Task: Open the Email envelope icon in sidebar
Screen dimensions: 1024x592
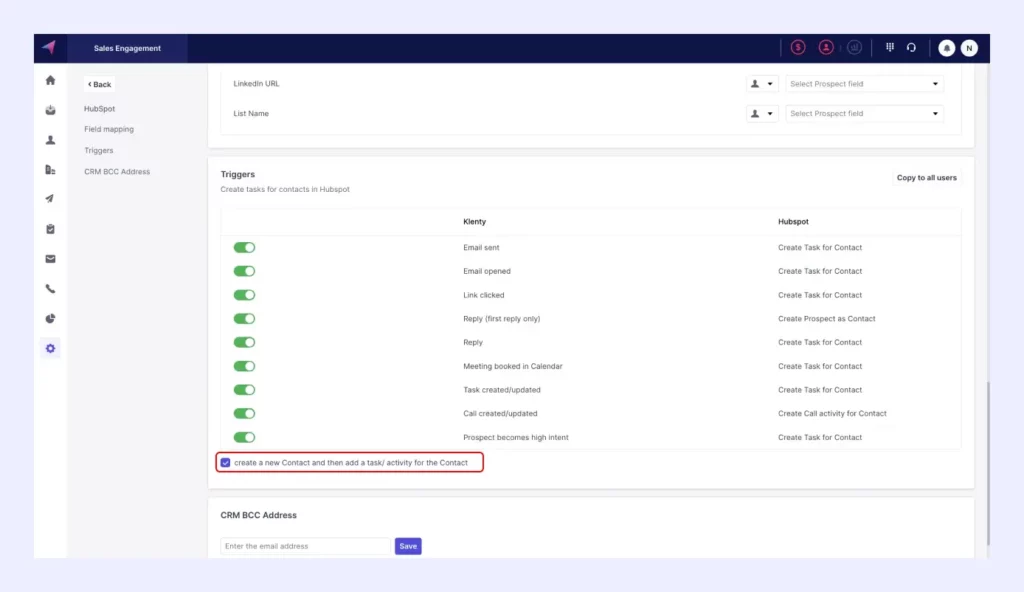Action: 50,259
